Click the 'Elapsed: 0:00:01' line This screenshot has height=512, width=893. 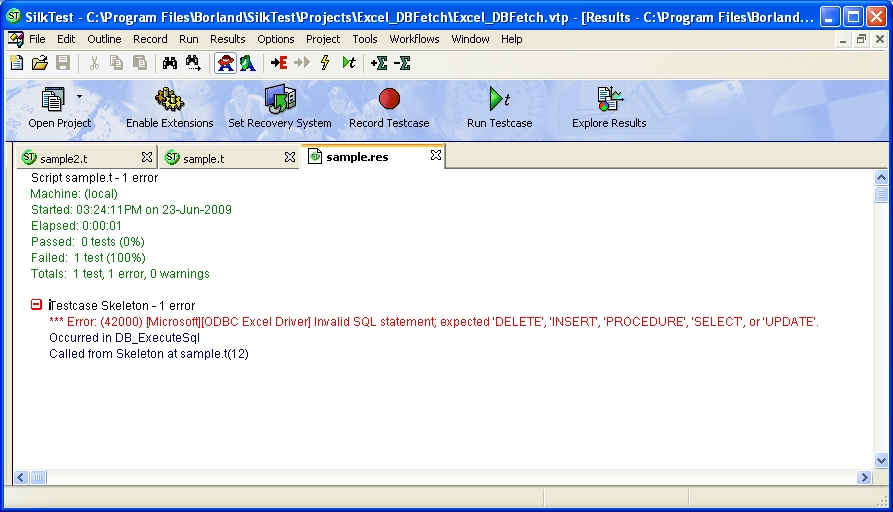(76, 226)
